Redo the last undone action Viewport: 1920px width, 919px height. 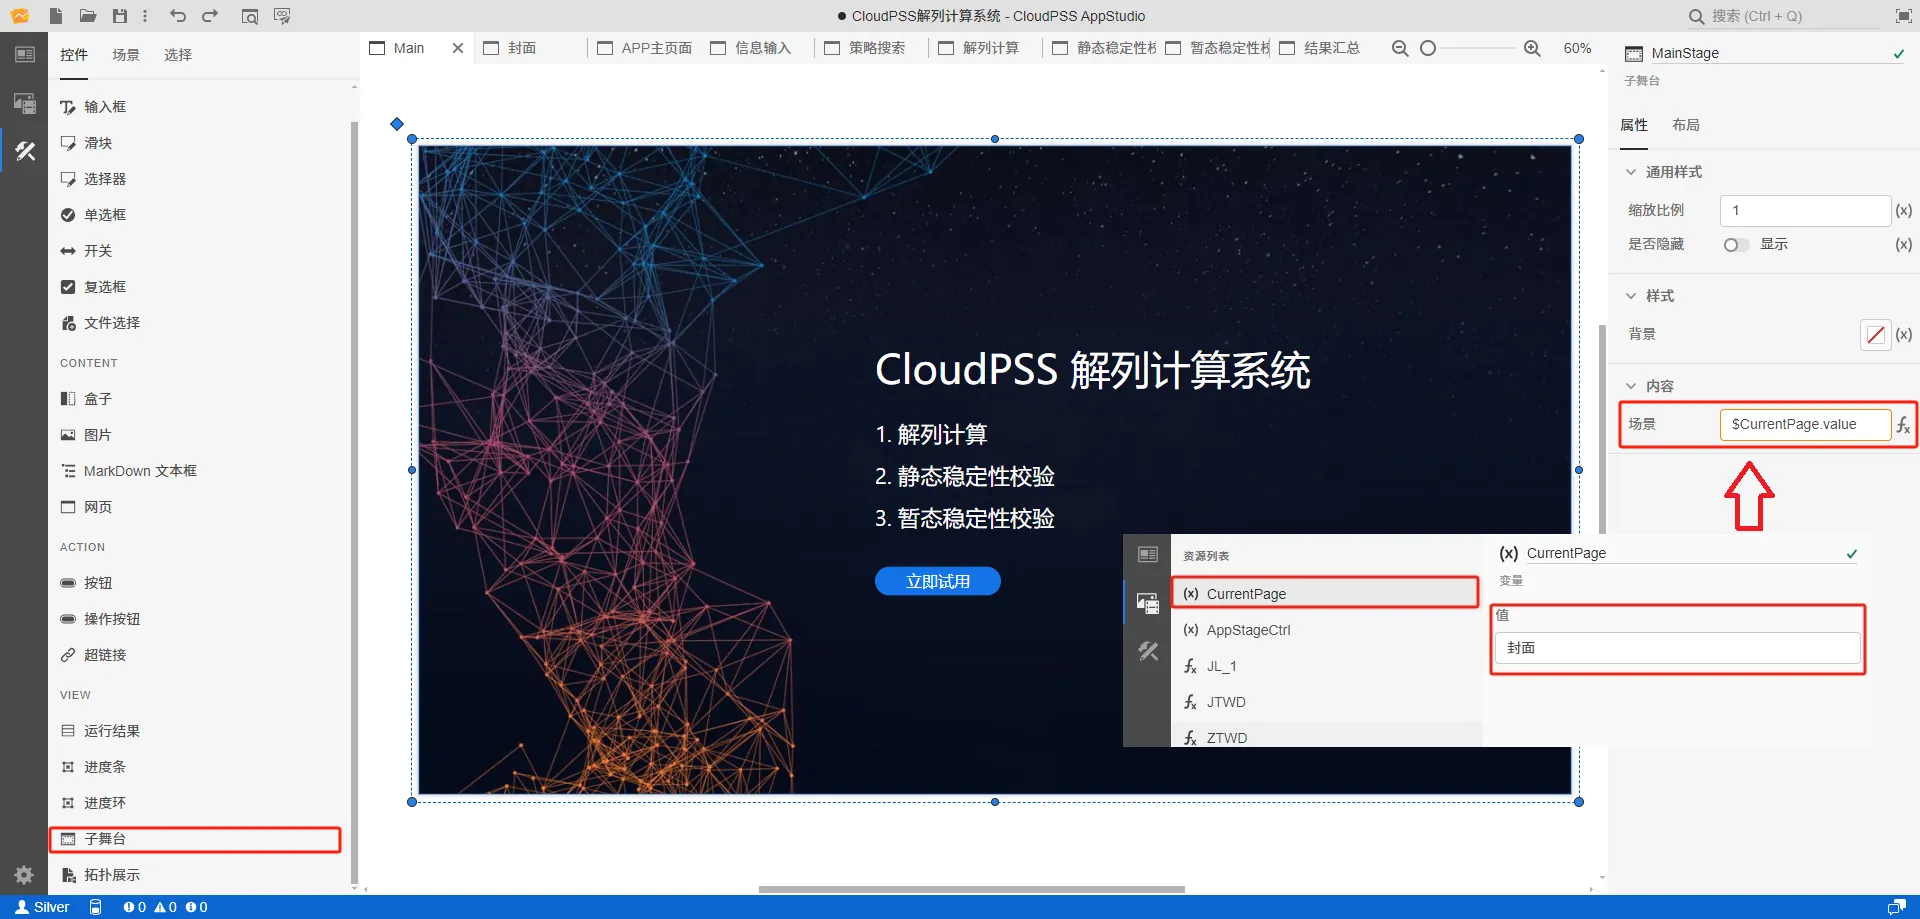pos(210,16)
